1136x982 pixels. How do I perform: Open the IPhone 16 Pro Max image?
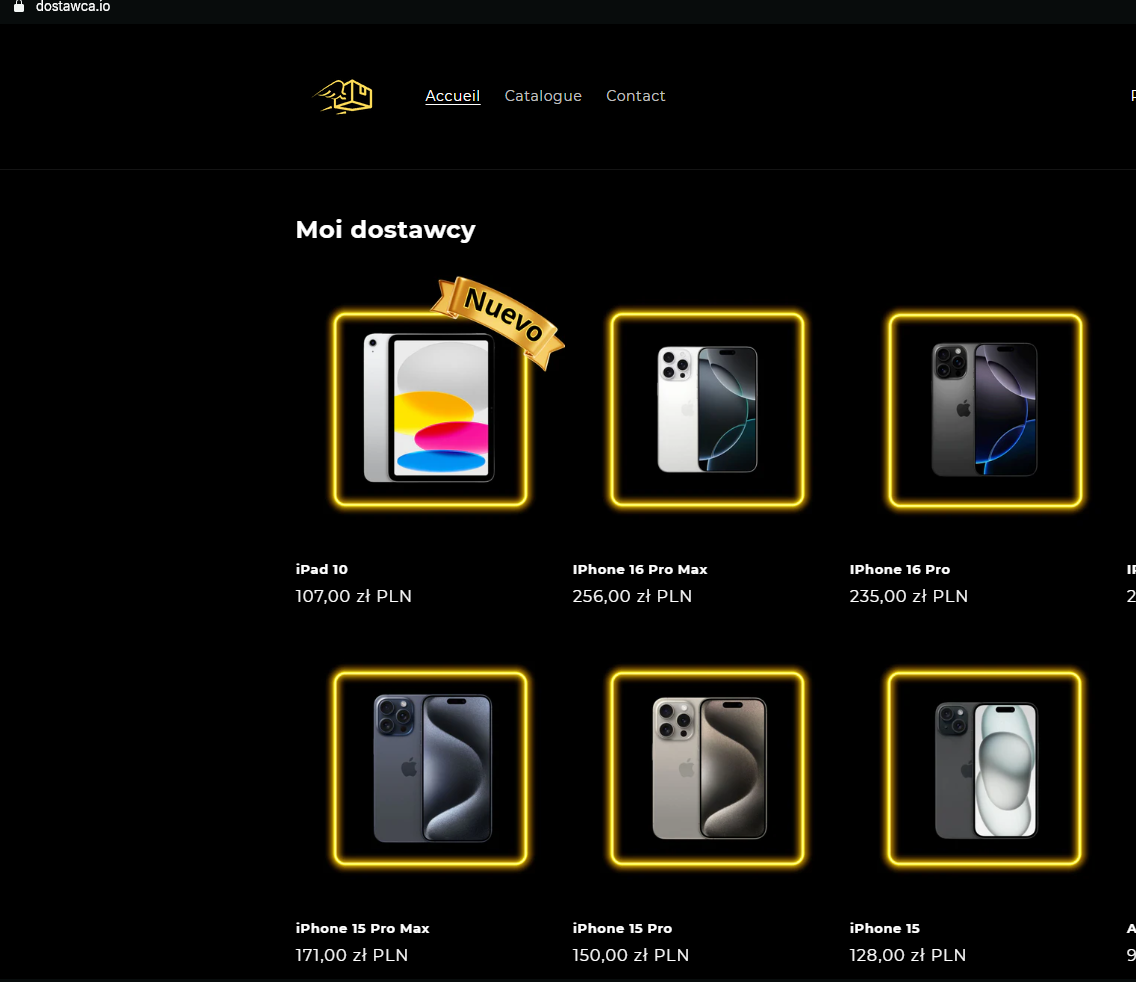[x=707, y=409]
